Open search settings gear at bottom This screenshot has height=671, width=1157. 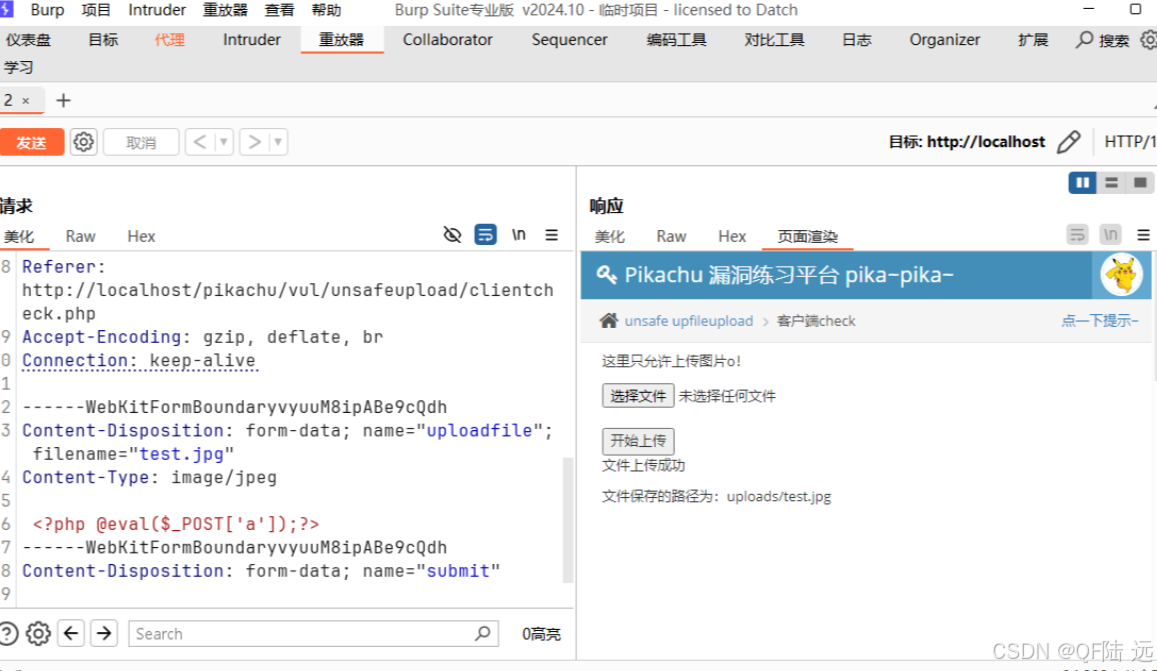click(38, 633)
